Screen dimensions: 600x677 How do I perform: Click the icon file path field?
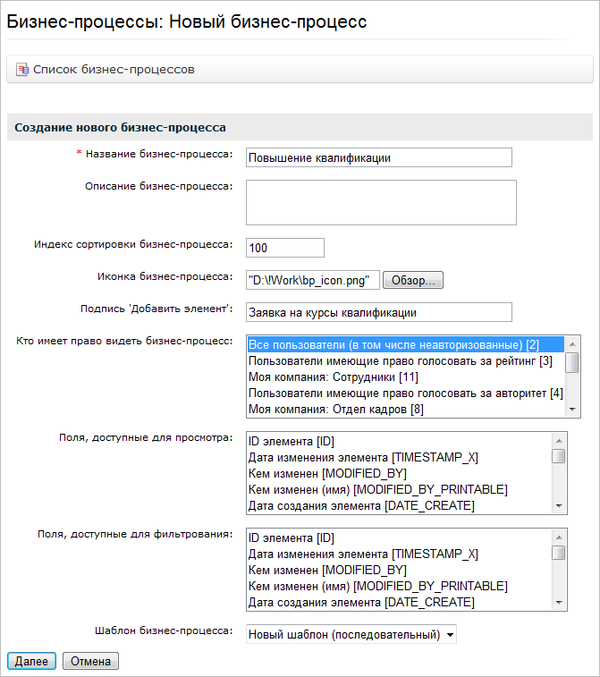[312, 280]
